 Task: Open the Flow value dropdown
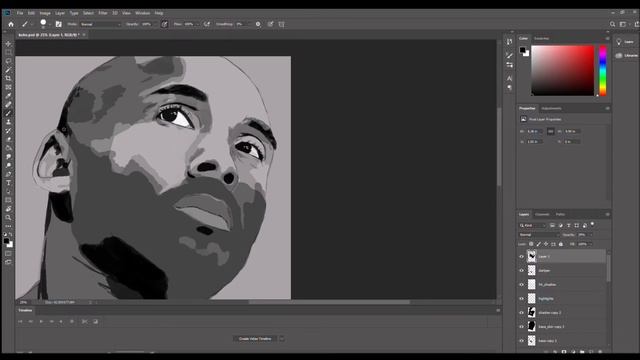[197, 24]
